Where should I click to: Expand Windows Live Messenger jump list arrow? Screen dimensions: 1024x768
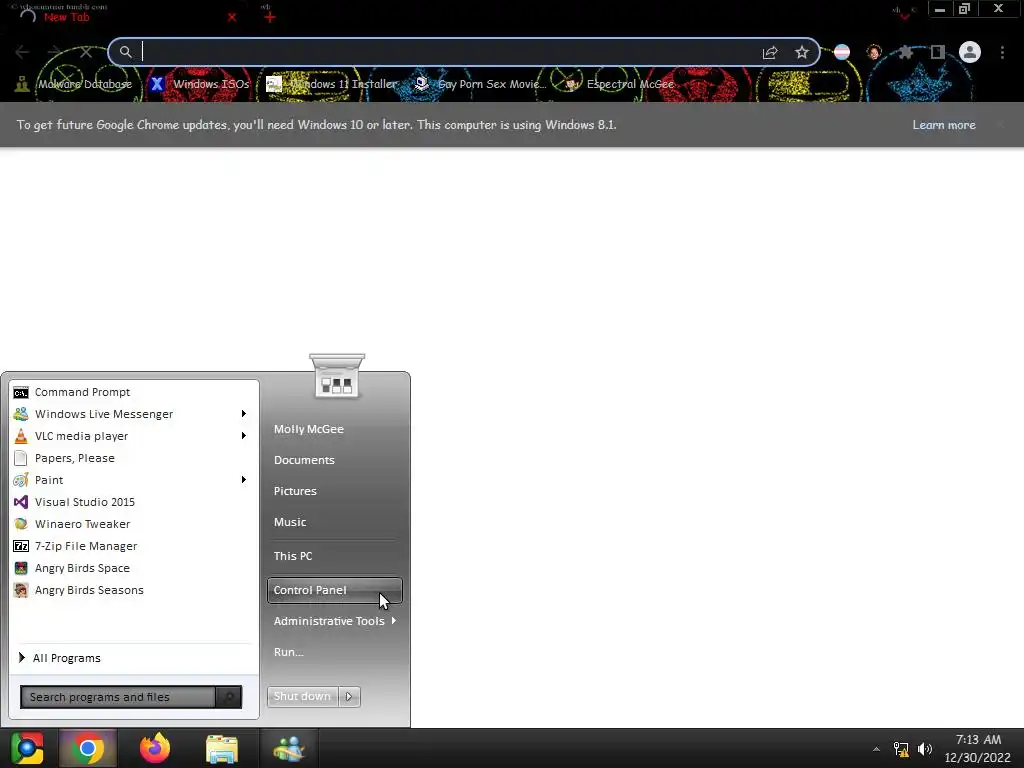[244, 414]
